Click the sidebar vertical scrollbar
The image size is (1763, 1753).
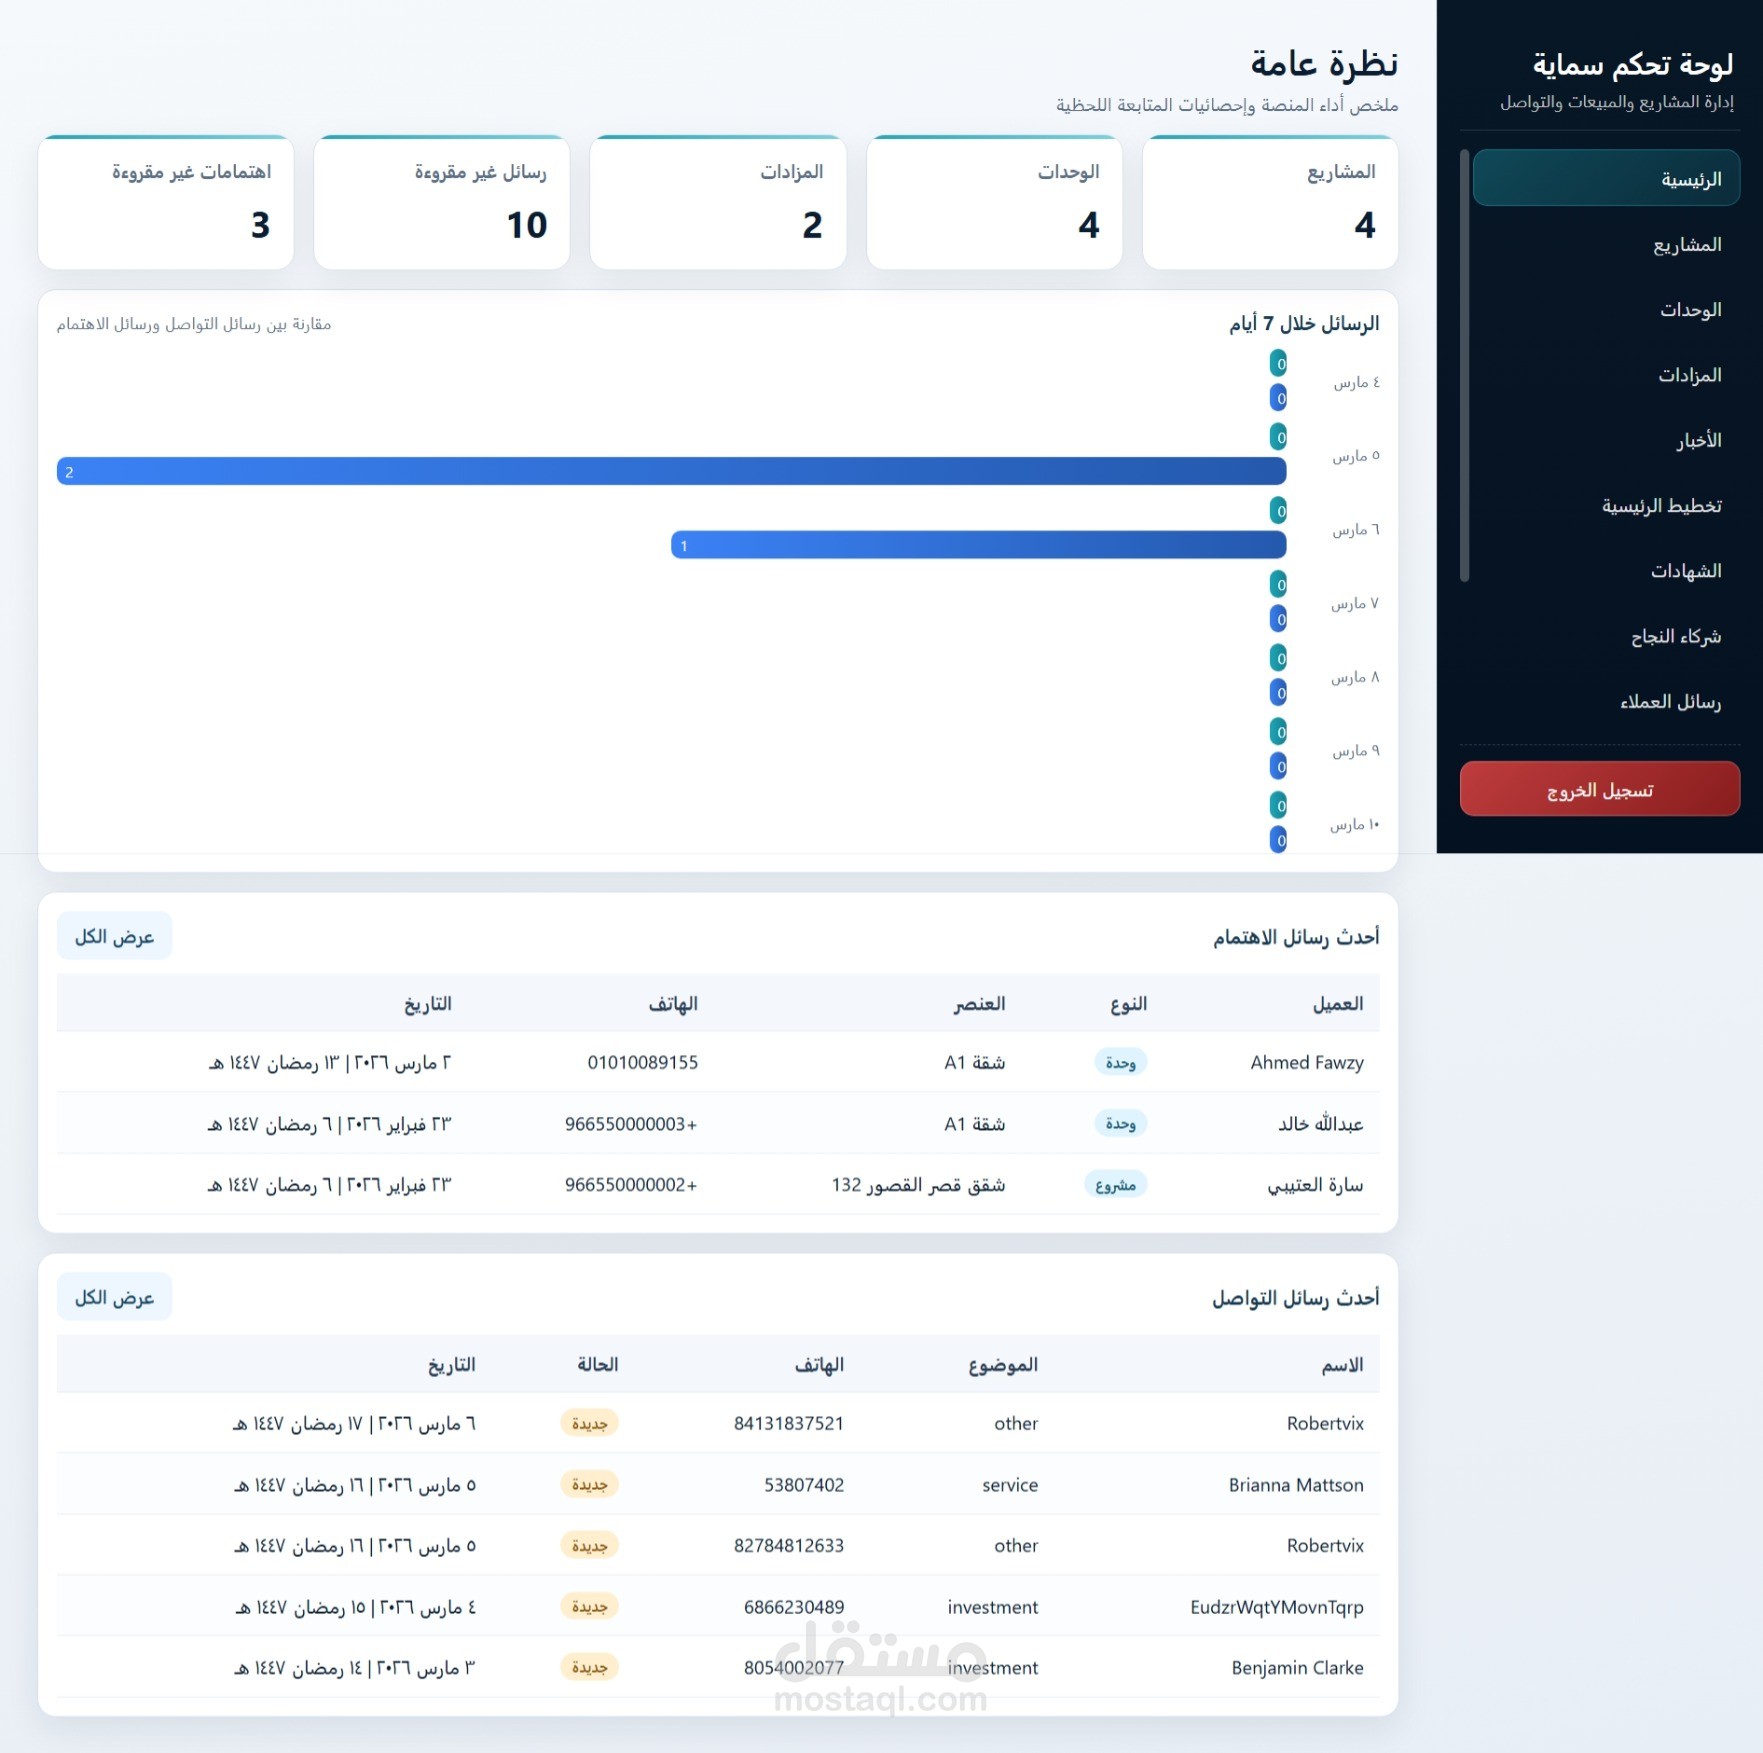pyautogui.click(x=1464, y=365)
